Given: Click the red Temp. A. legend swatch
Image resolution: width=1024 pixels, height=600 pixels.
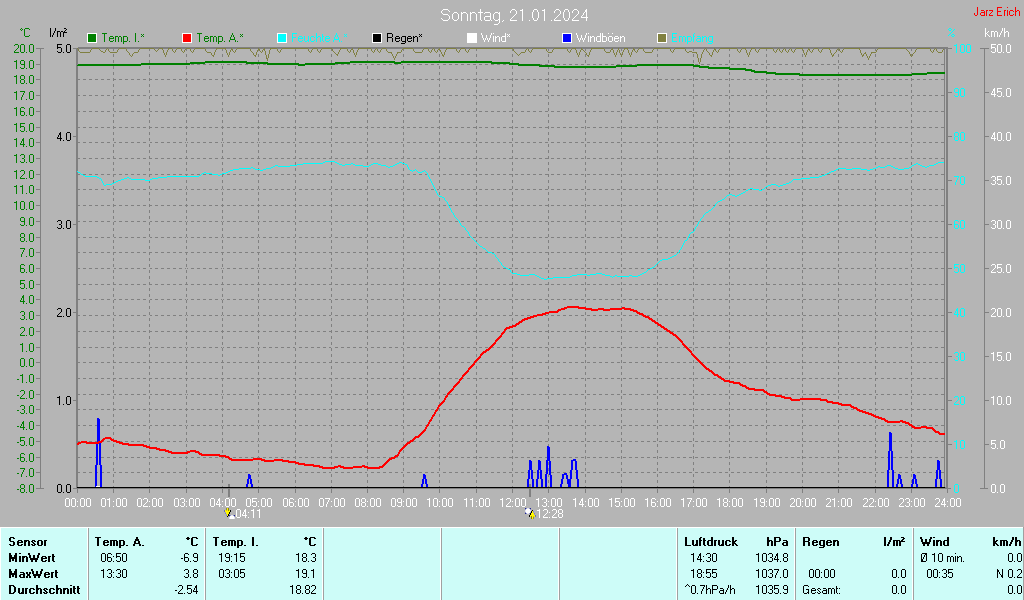Looking at the screenshot, I should pos(187,38).
